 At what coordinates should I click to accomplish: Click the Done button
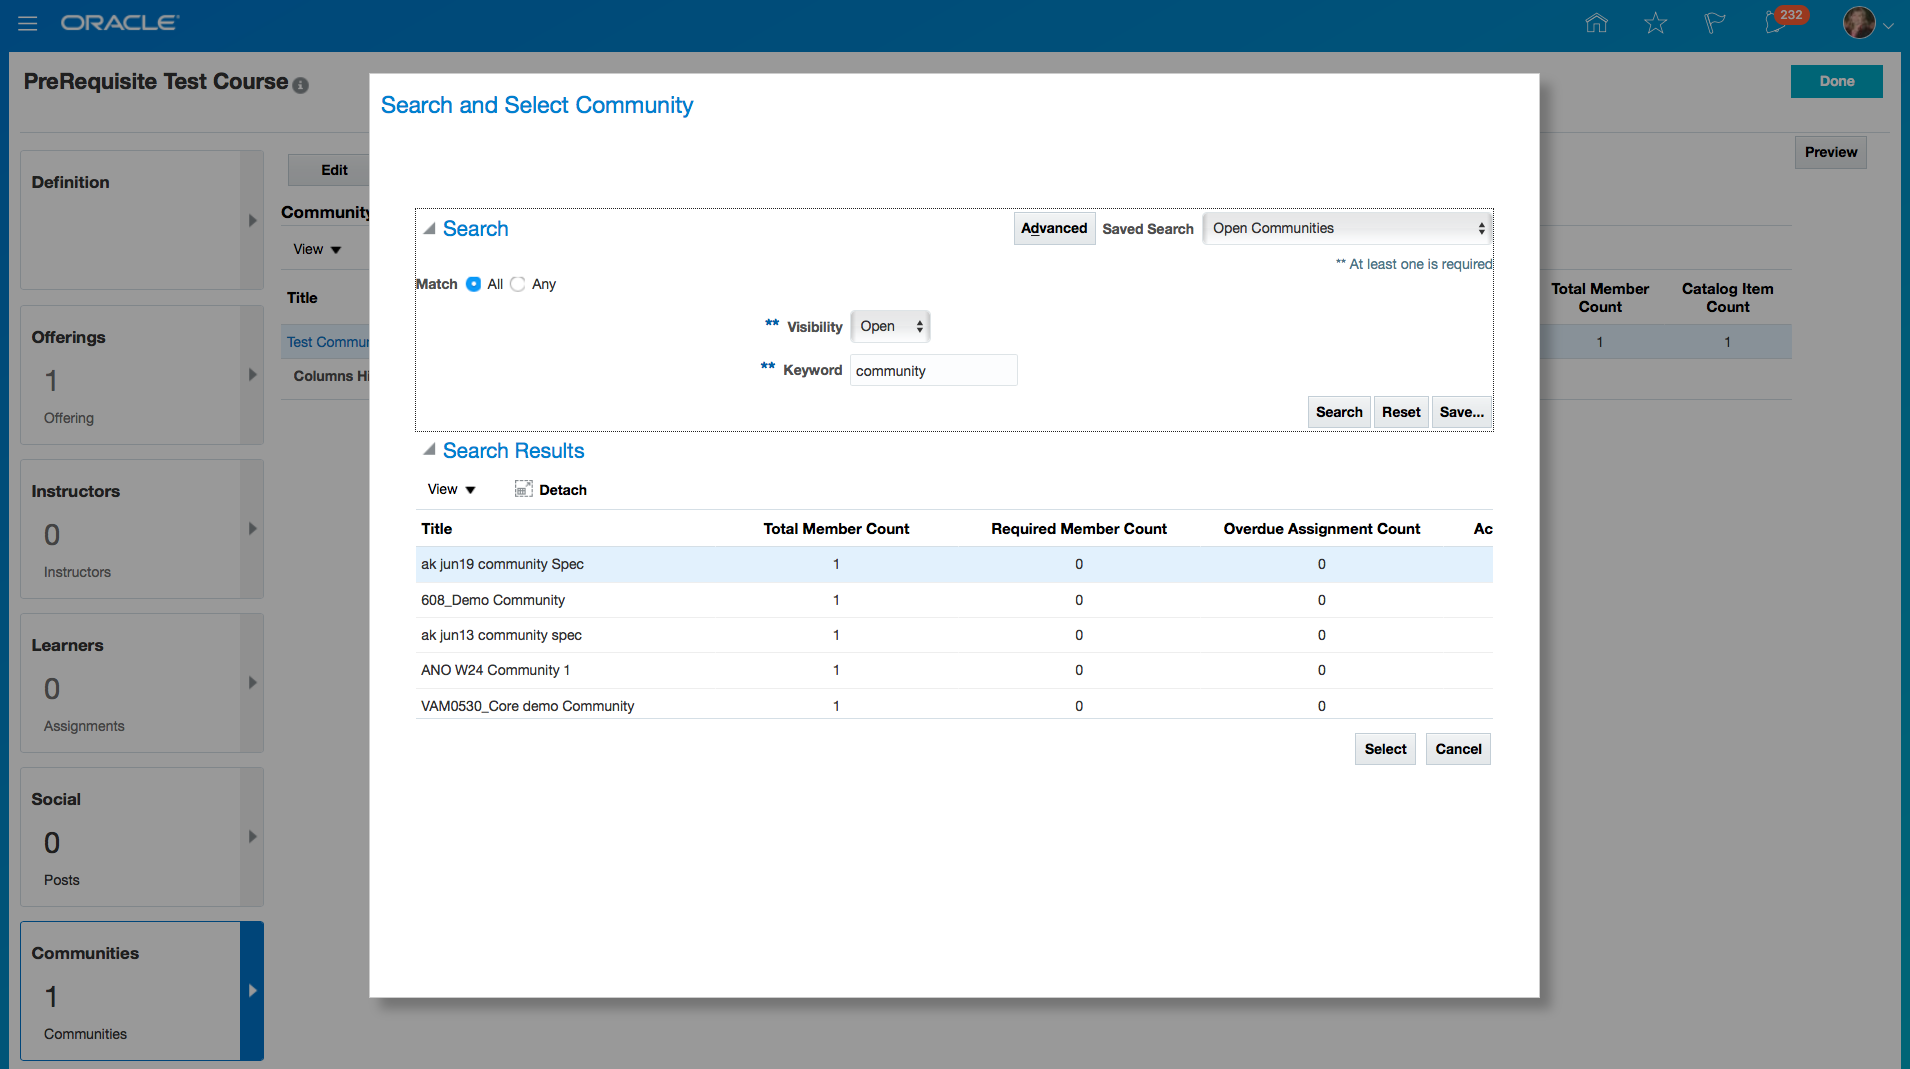click(x=1836, y=81)
